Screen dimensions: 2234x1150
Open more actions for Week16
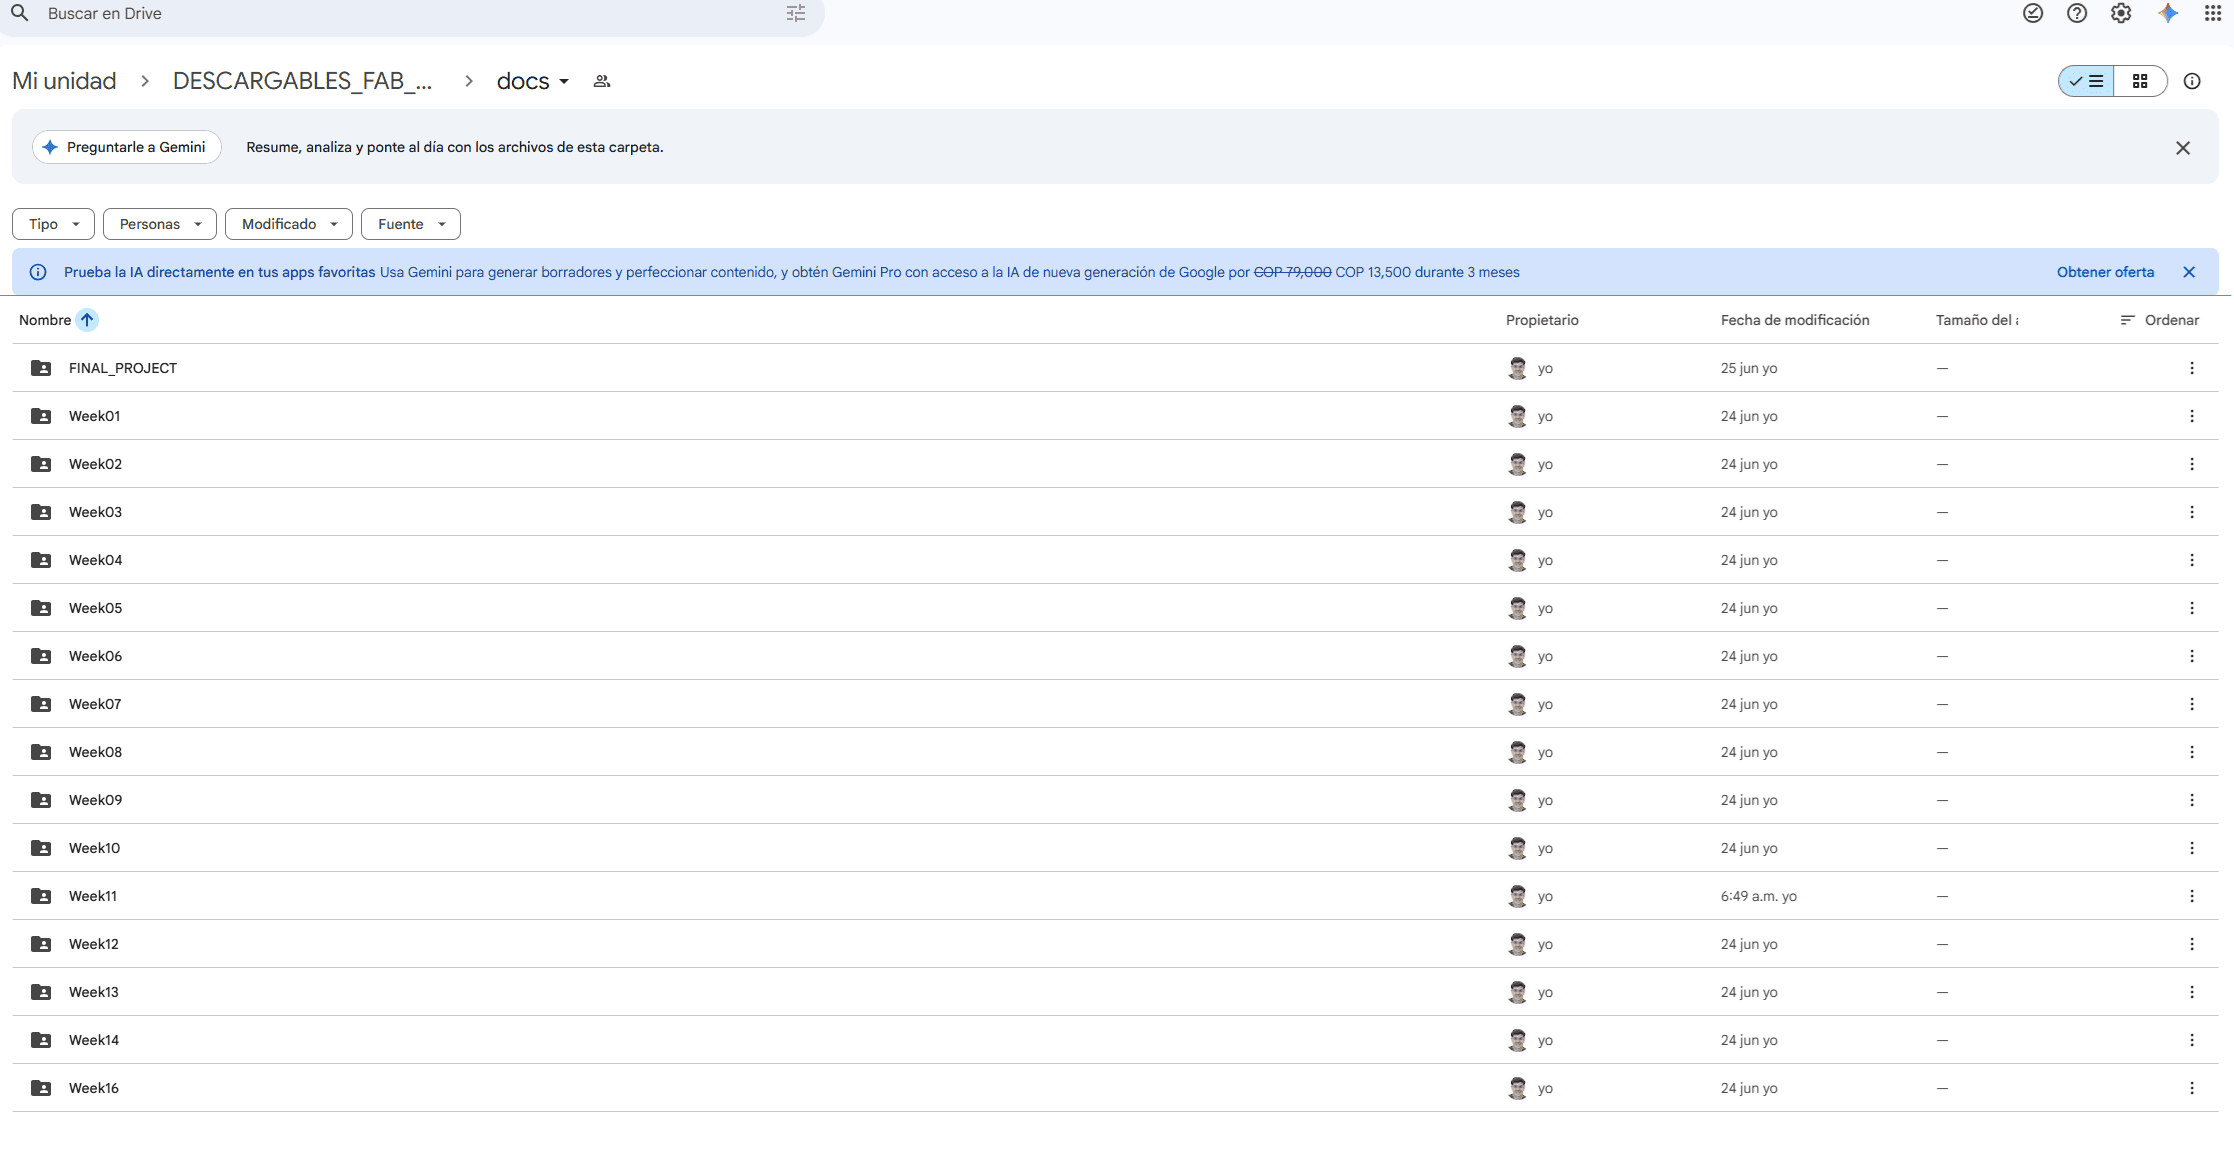(x=2192, y=1088)
